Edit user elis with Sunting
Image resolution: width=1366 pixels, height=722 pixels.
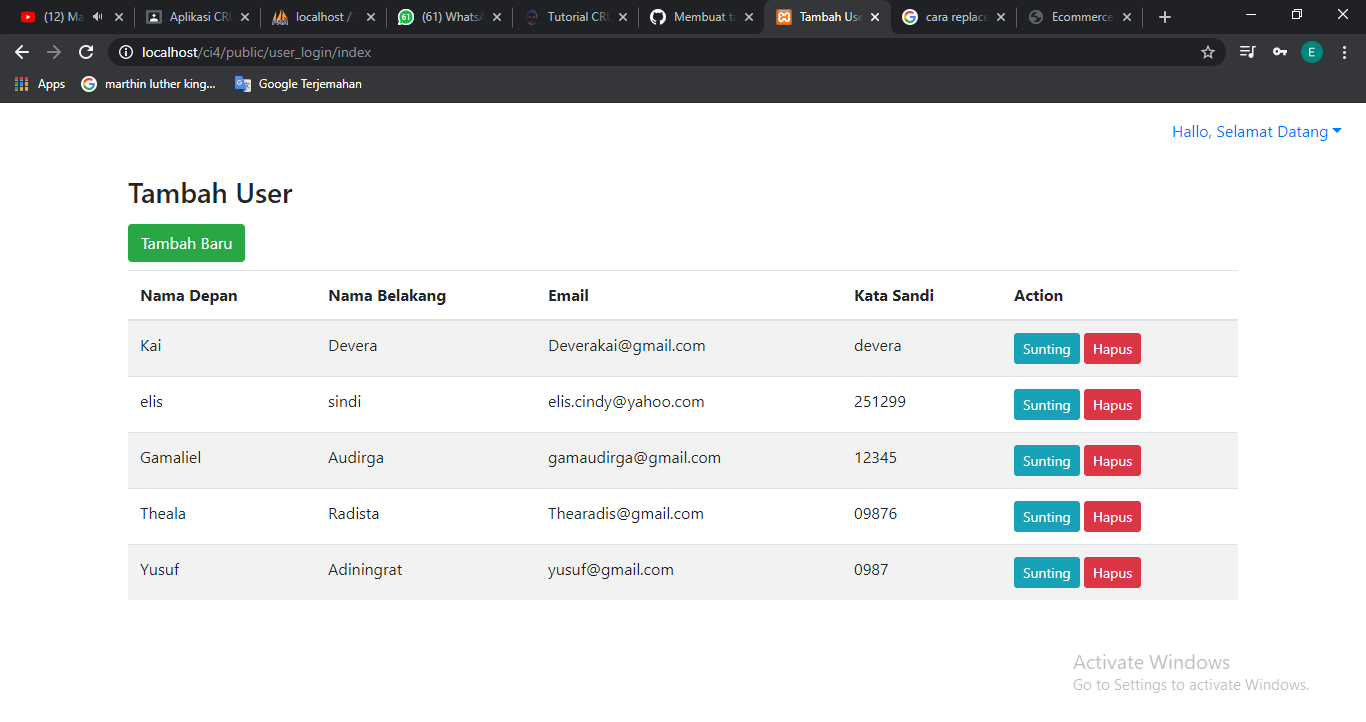pyautogui.click(x=1047, y=405)
